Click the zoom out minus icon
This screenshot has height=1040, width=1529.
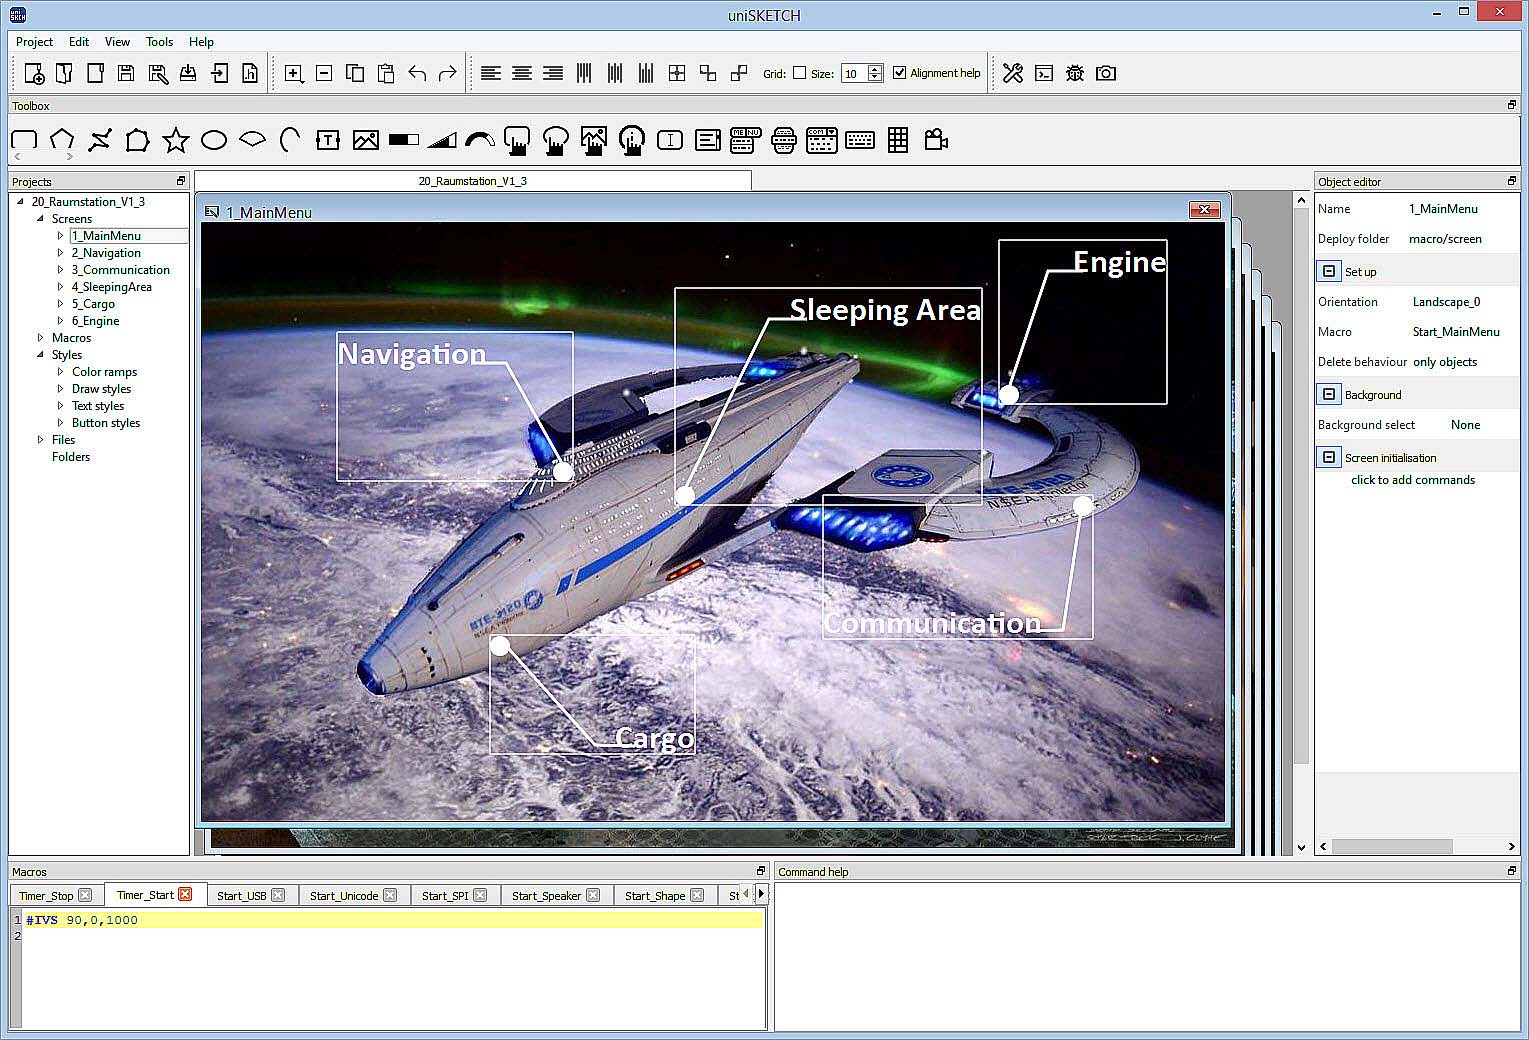324,73
